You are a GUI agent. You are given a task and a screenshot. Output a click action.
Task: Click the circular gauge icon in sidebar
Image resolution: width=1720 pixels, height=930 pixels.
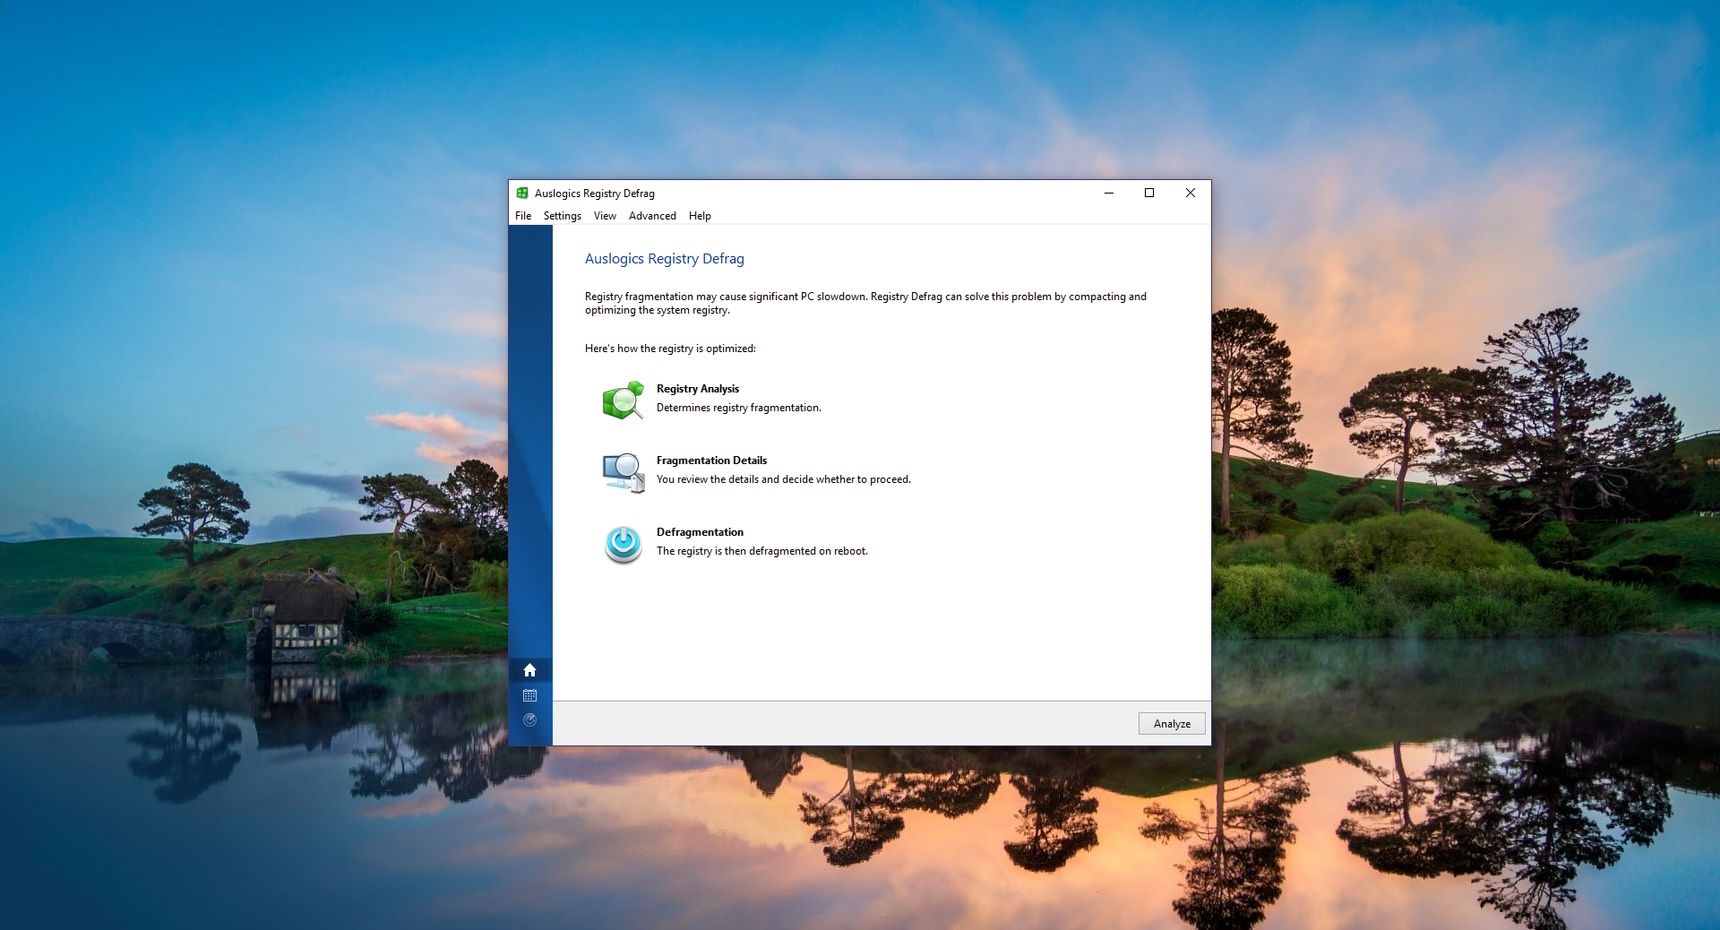[x=530, y=720]
